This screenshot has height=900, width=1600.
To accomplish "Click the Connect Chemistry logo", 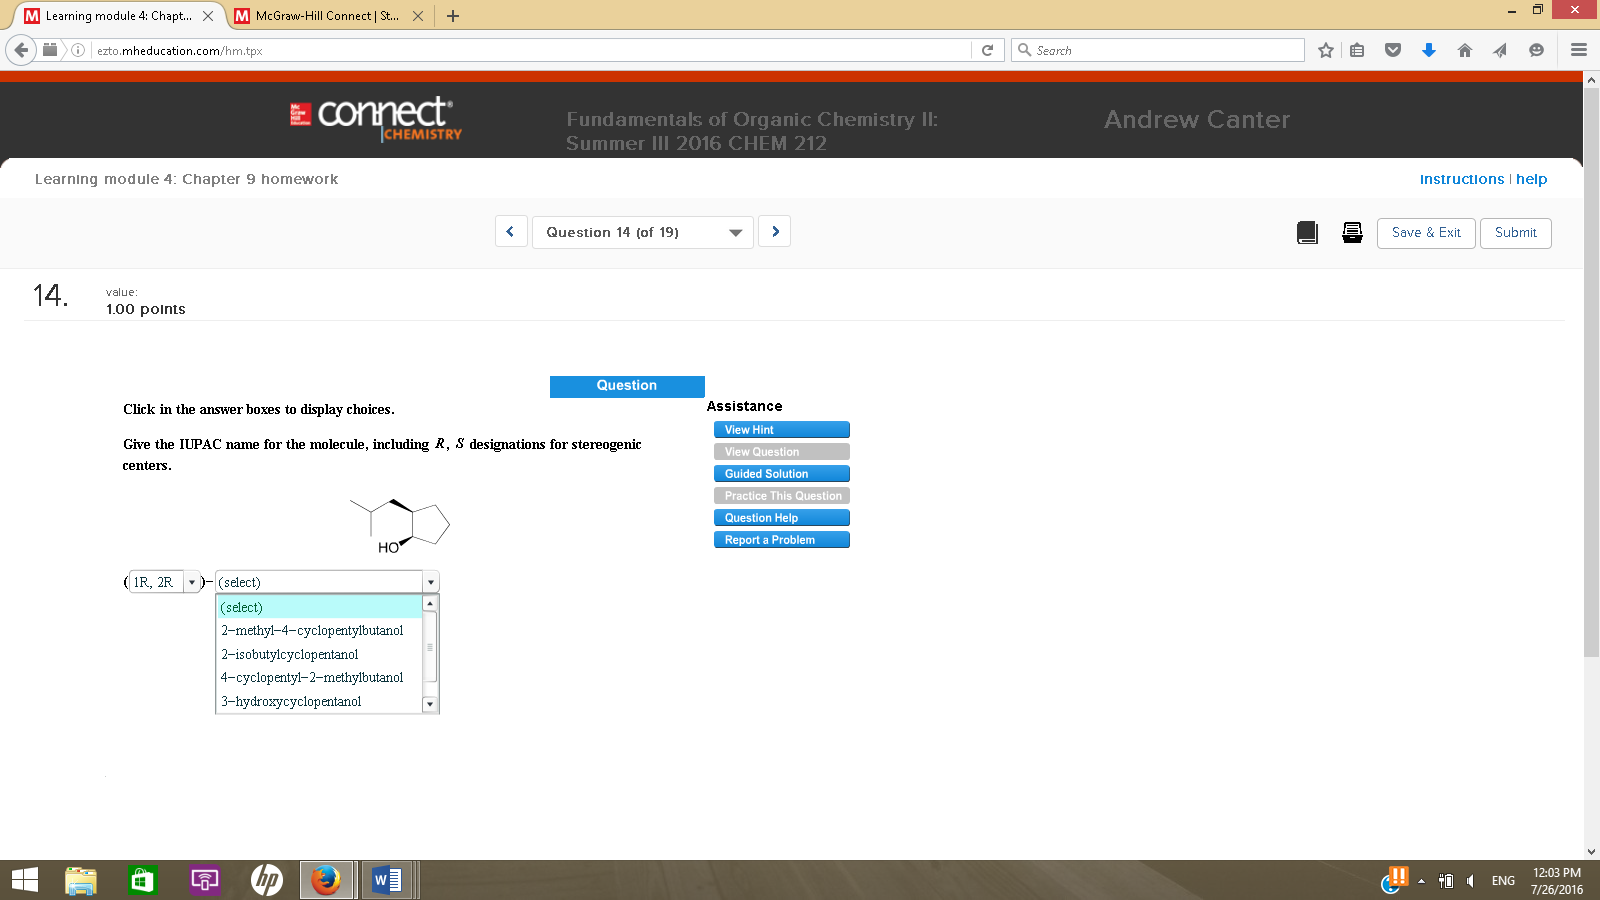I will (x=372, y=119).
